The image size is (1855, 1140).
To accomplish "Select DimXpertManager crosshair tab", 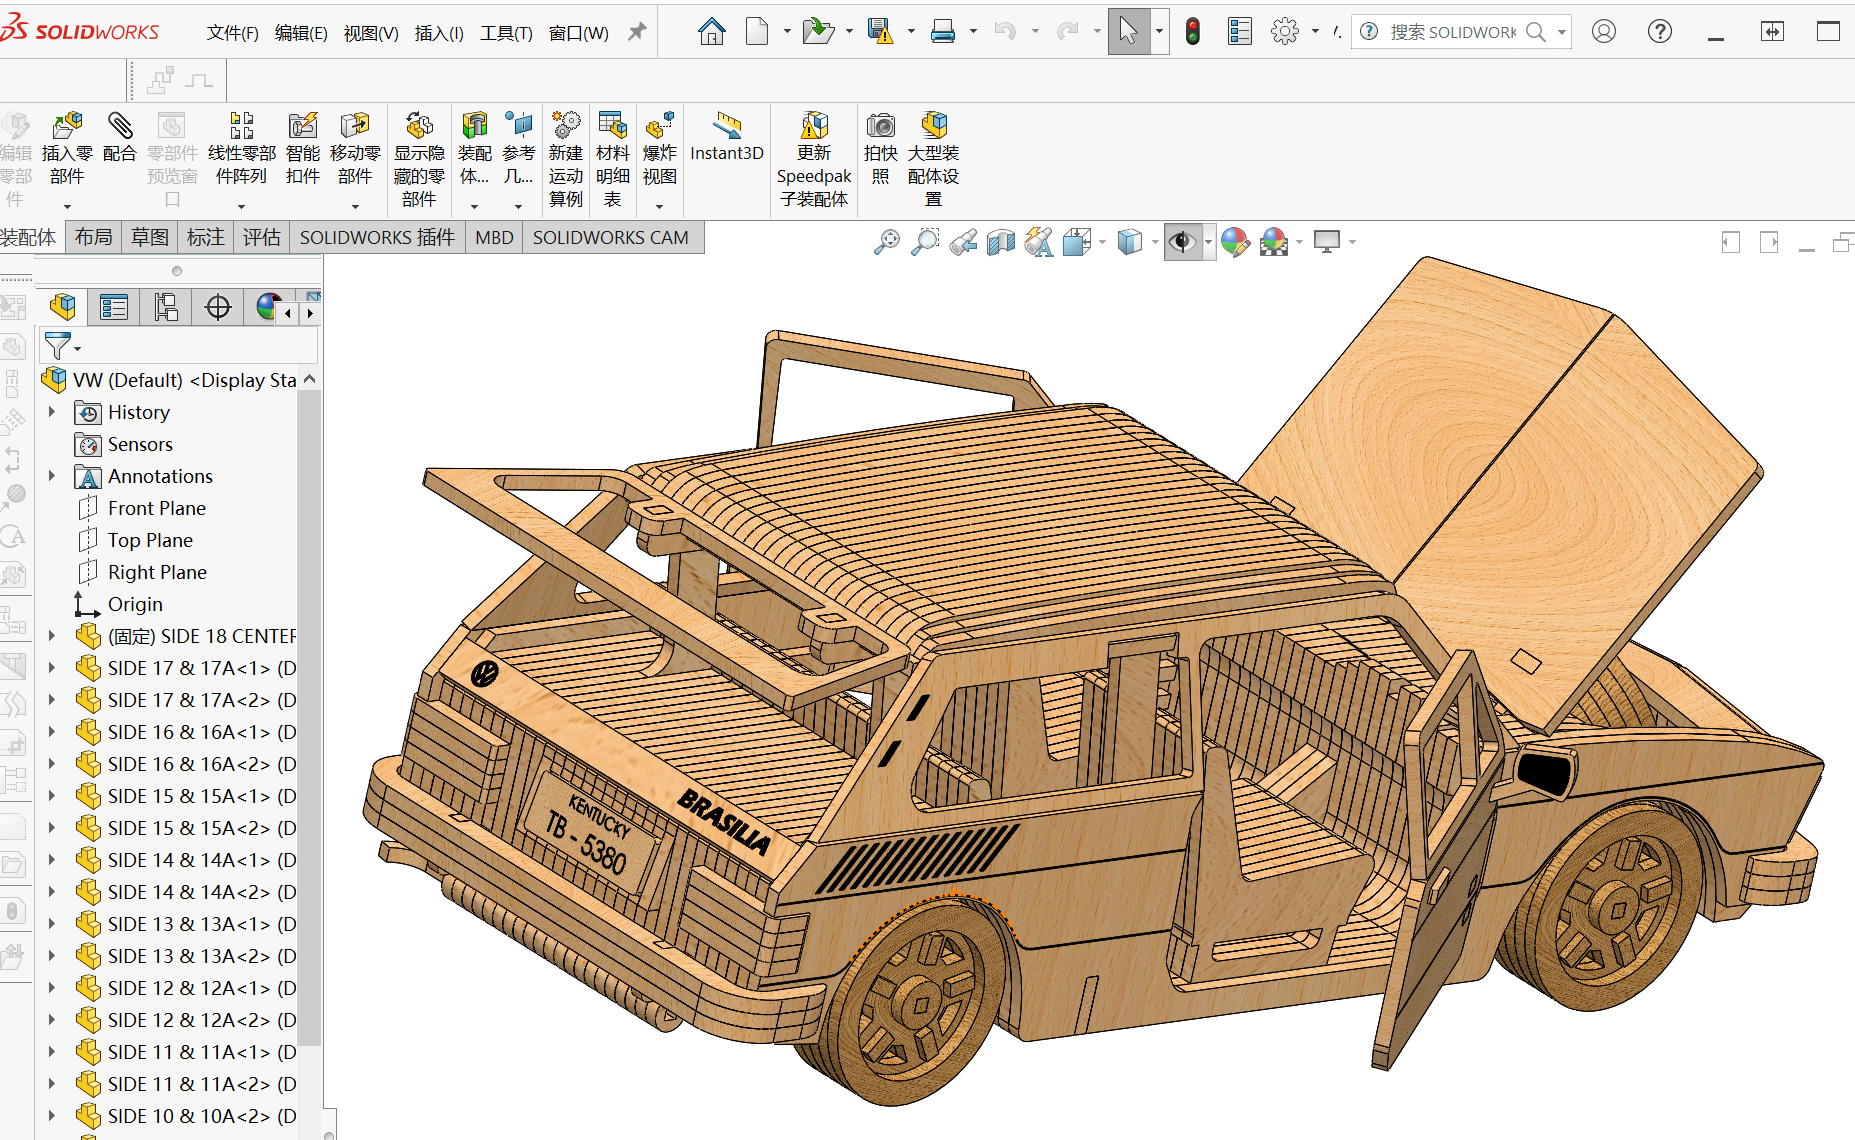I will point(218,307).
